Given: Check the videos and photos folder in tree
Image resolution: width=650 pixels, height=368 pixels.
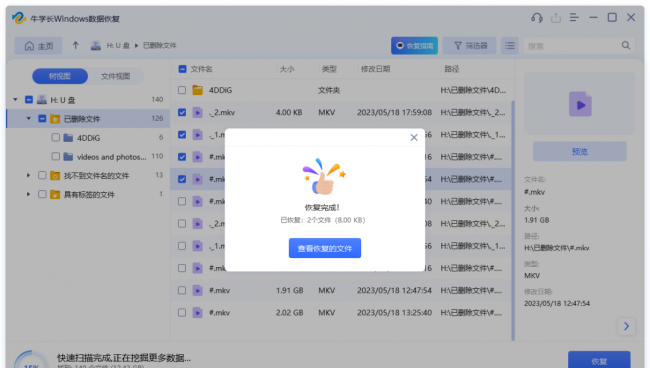Looking at the screenshot, I should 56,156.
